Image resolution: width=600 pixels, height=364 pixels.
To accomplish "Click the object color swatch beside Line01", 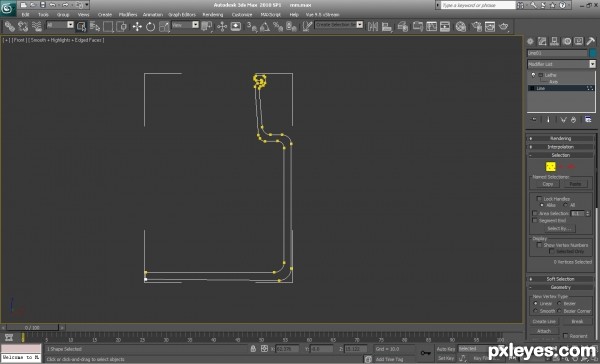I will [593, 53].
